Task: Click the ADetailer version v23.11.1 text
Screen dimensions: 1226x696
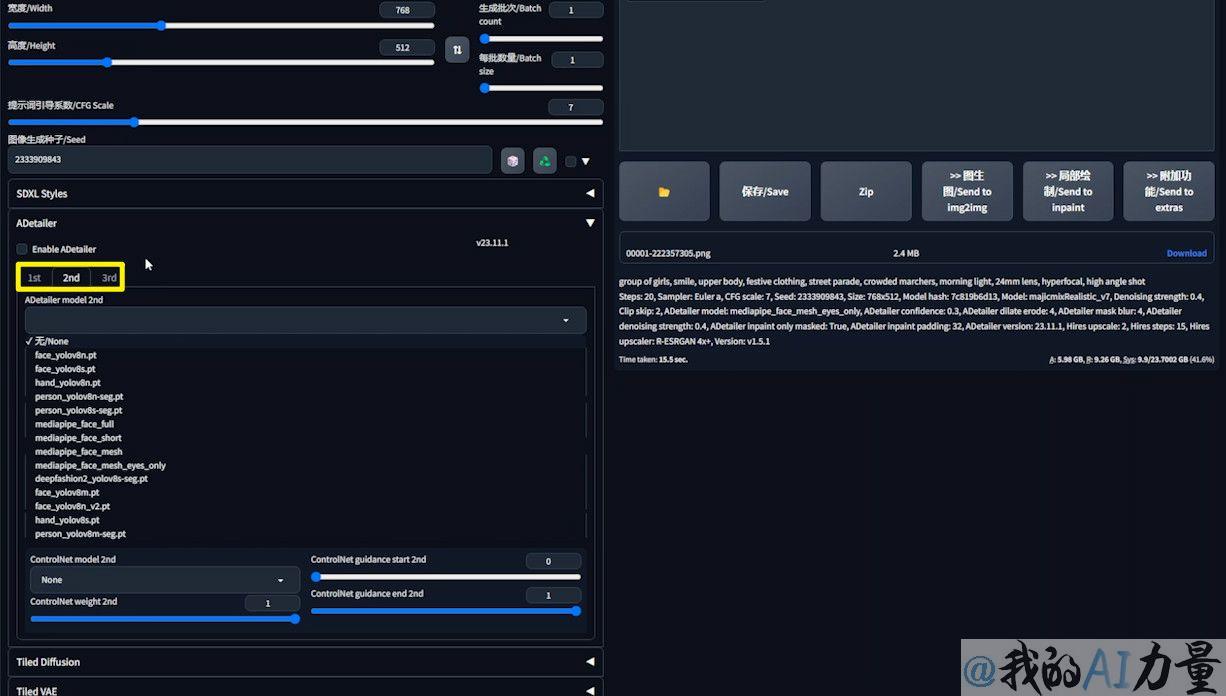Action: 492,243
